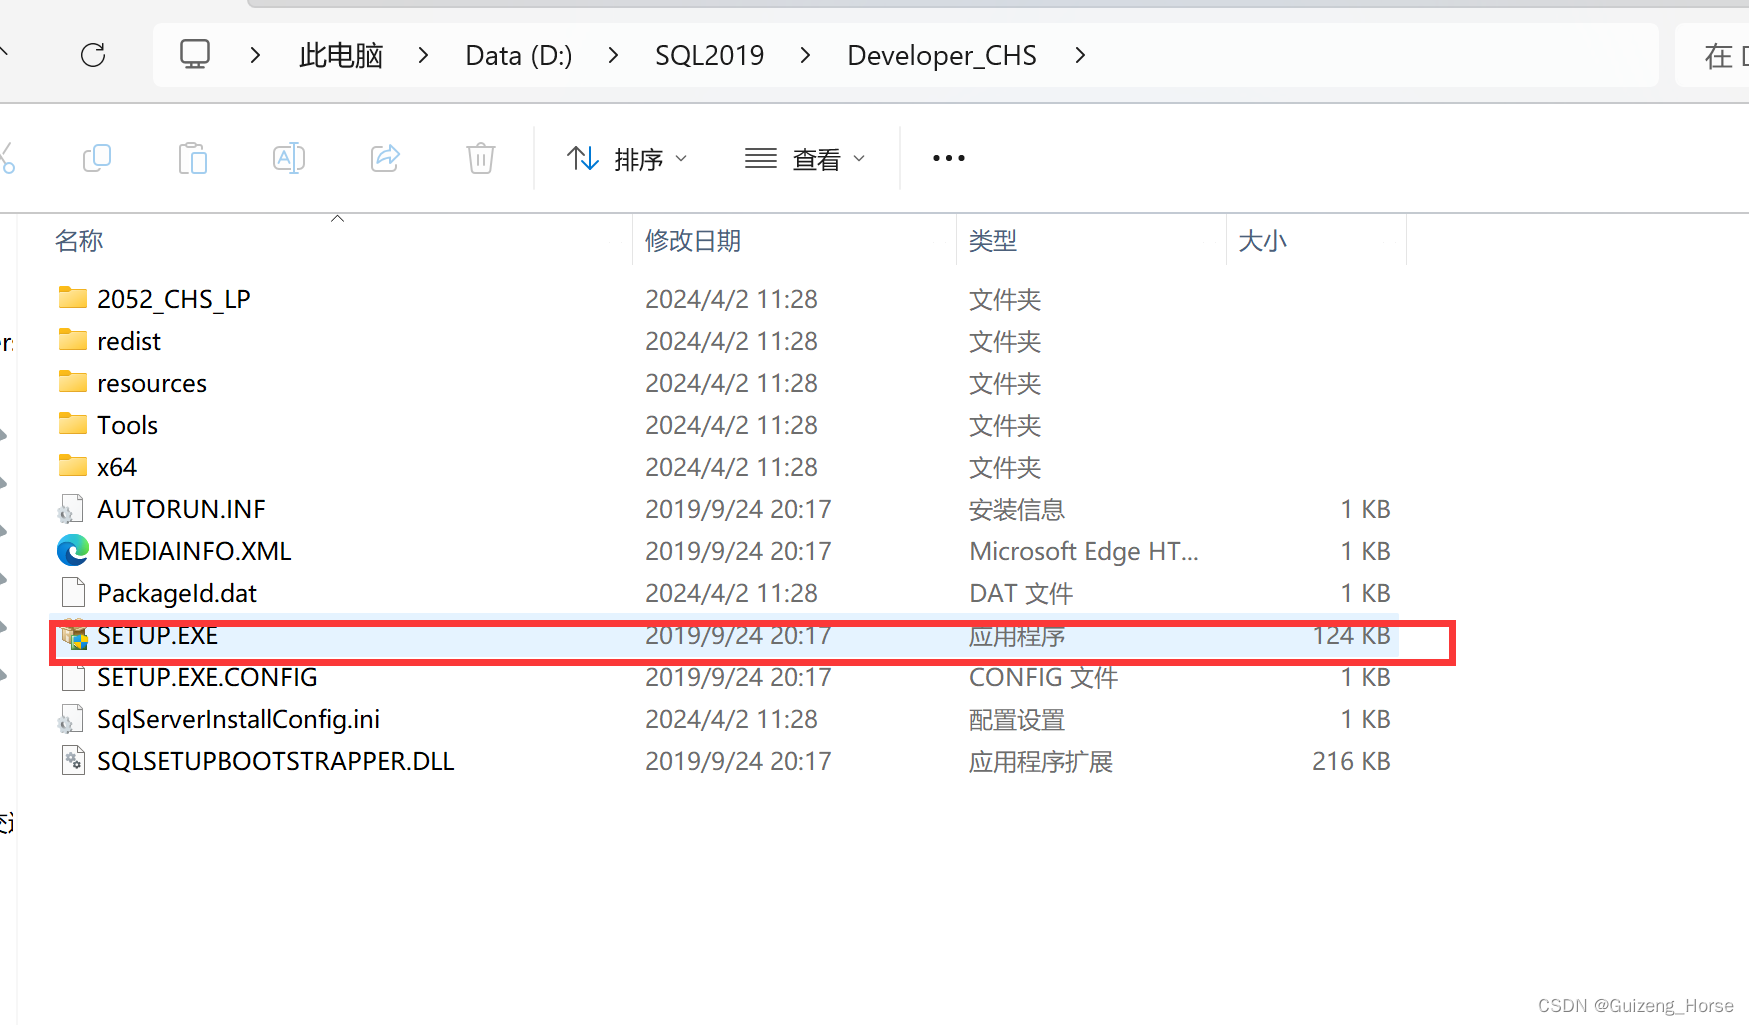The image size is (1749, 1025).
Task: Click the Refresh icon in the address bar
Action: coord(93,55)
